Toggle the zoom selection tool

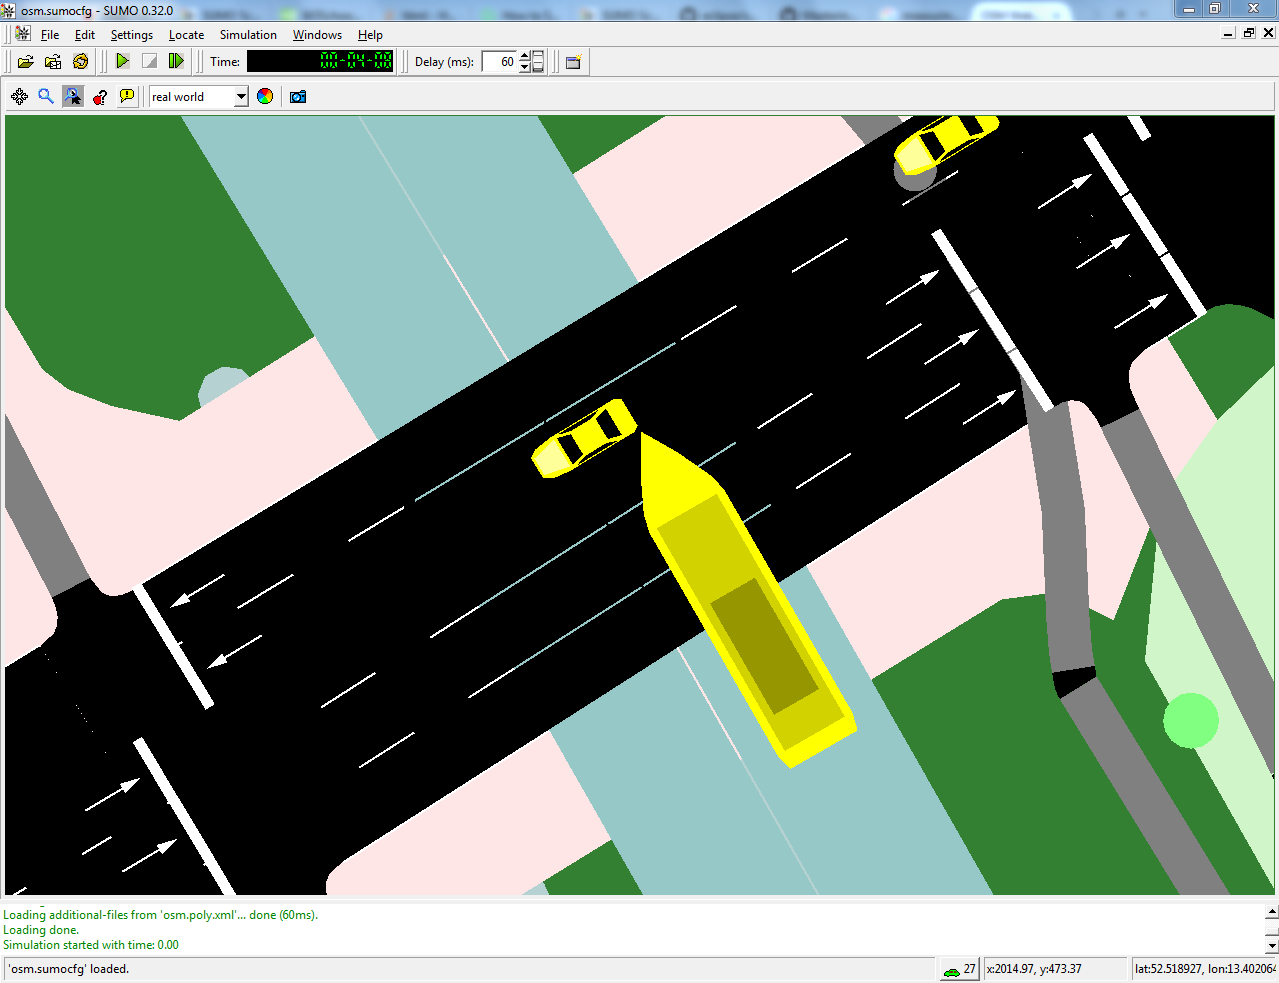(x=73, y=96)
